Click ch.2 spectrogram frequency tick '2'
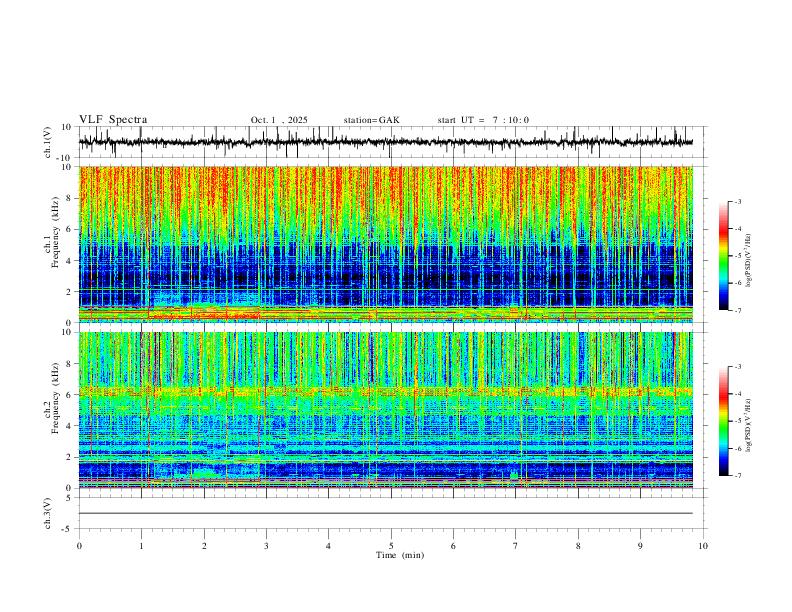This screenshot has width=792, height=612. 70,457
